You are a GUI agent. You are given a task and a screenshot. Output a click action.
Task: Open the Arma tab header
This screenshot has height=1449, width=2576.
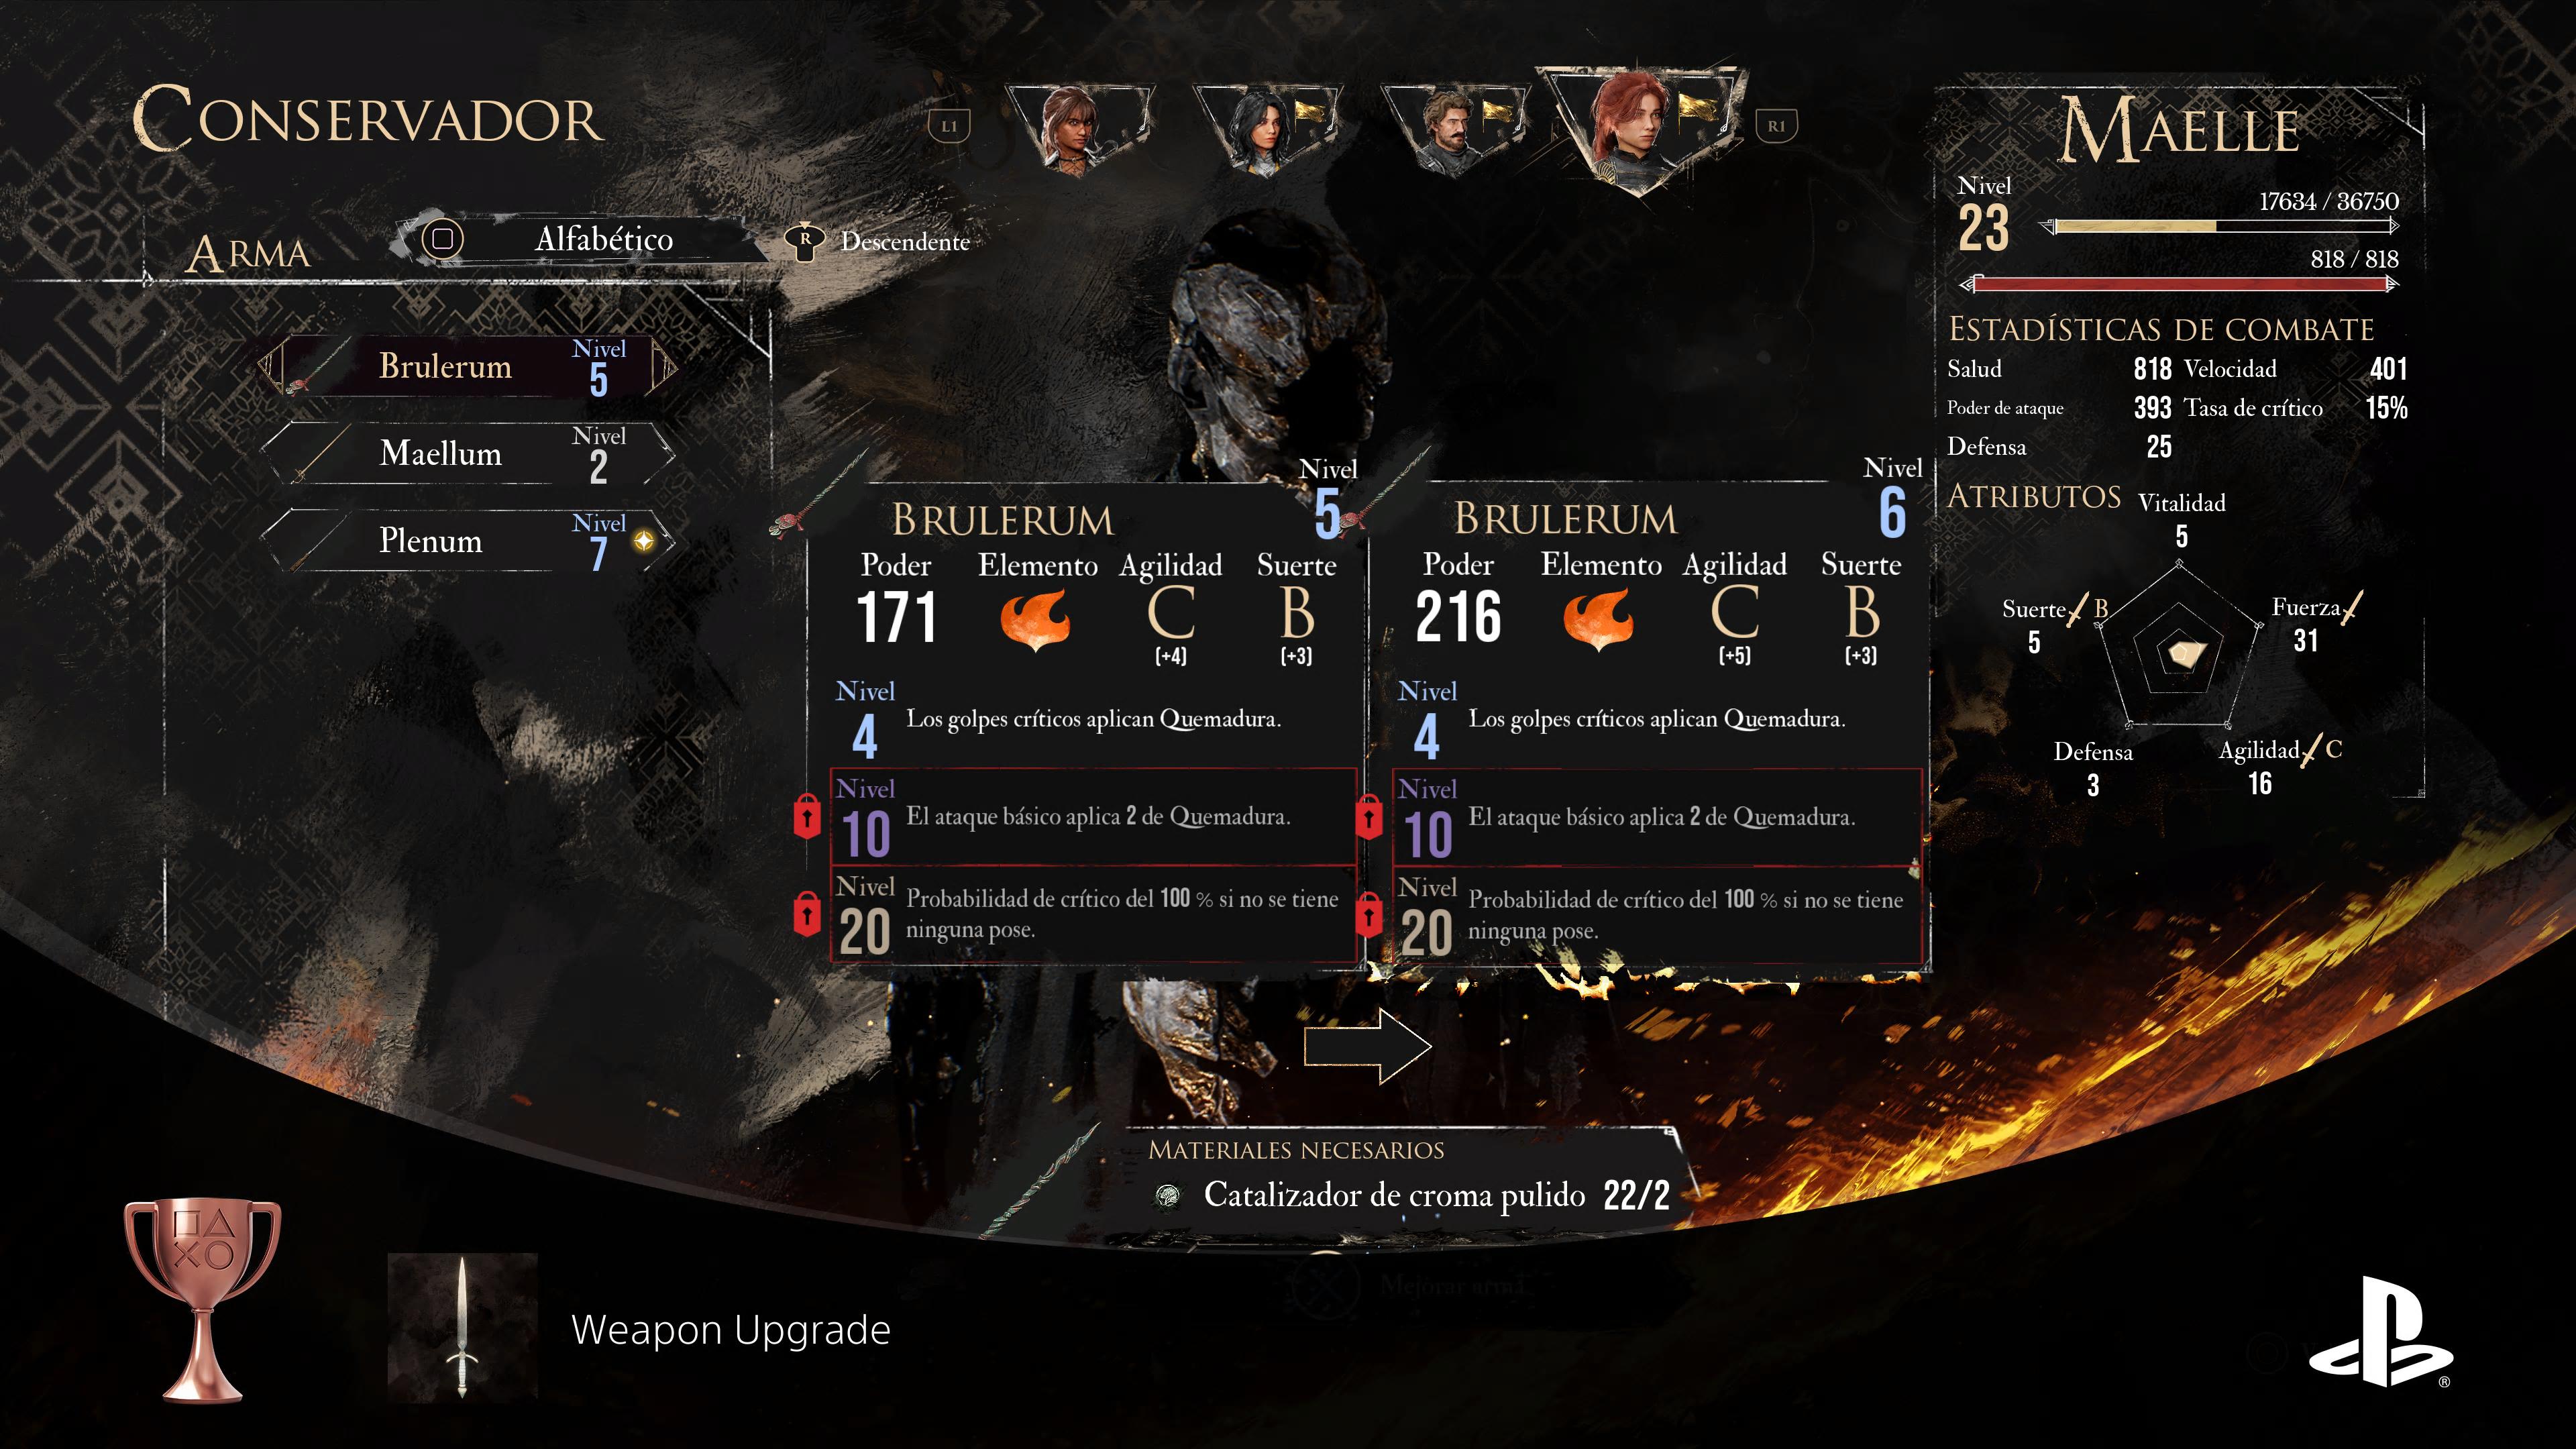pyautogui.click(x=249, y=253)
